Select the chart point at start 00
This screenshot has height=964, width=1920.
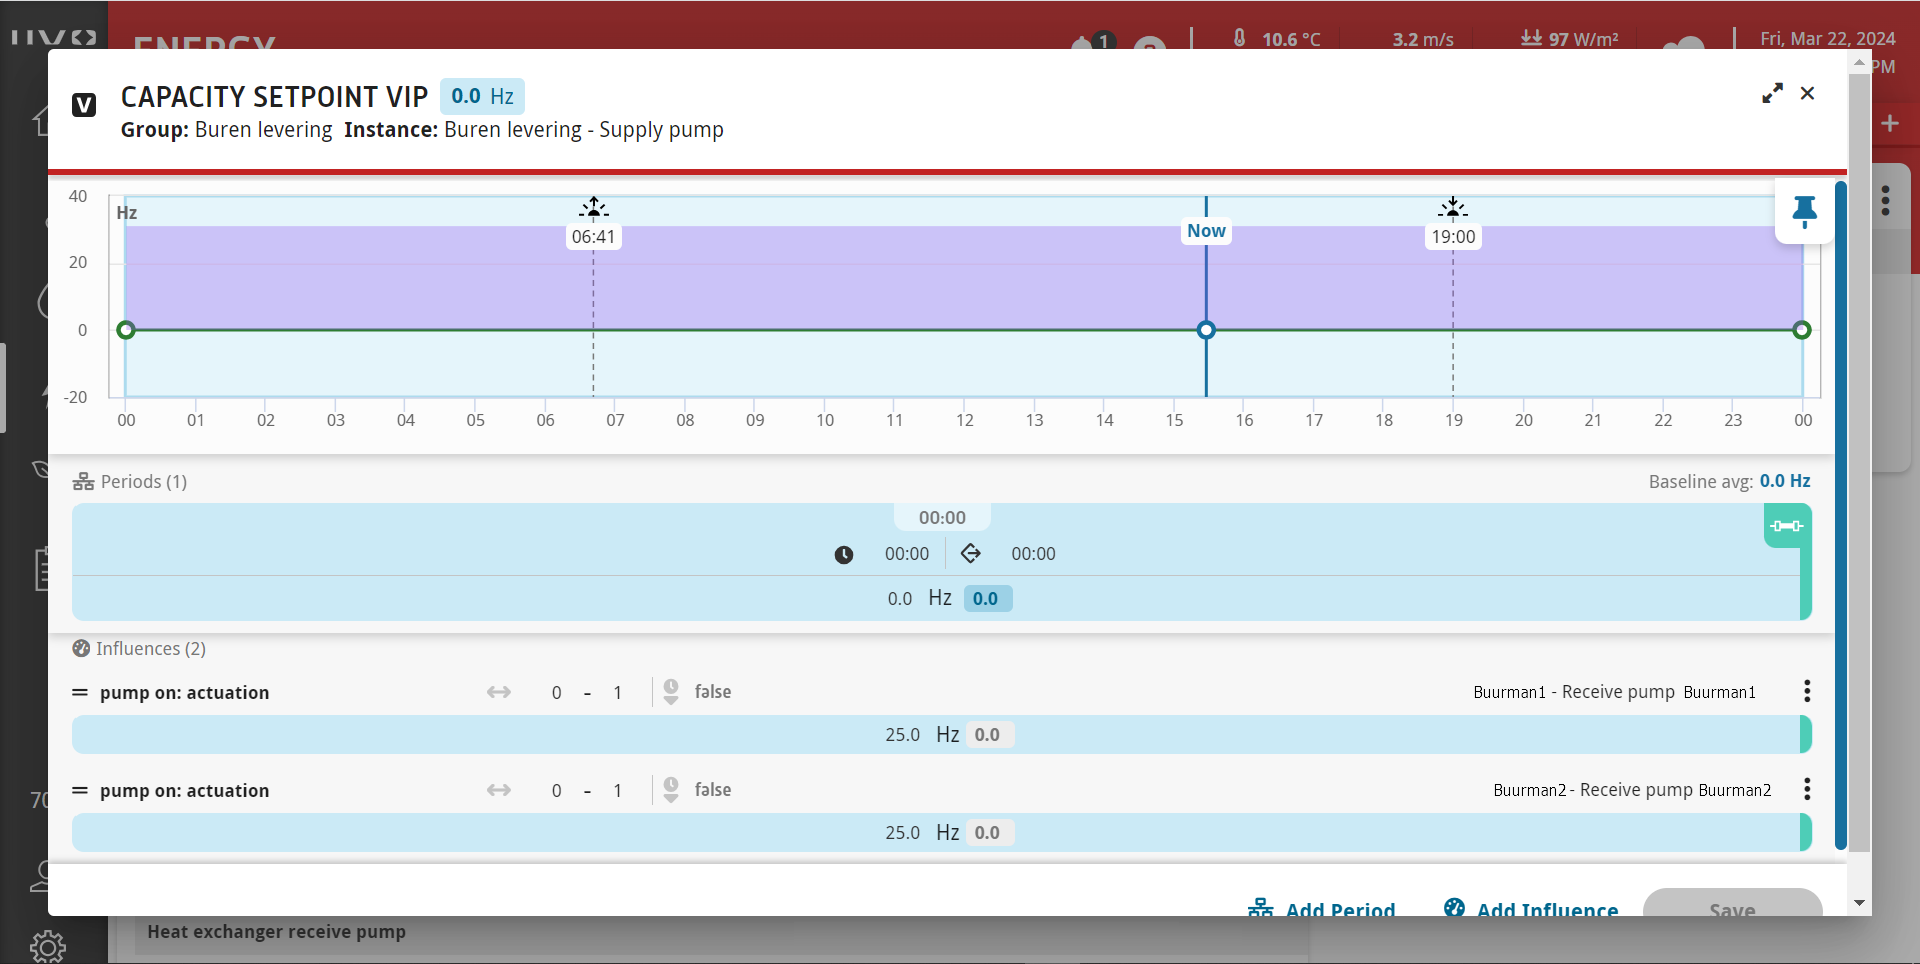click(126, 330)
